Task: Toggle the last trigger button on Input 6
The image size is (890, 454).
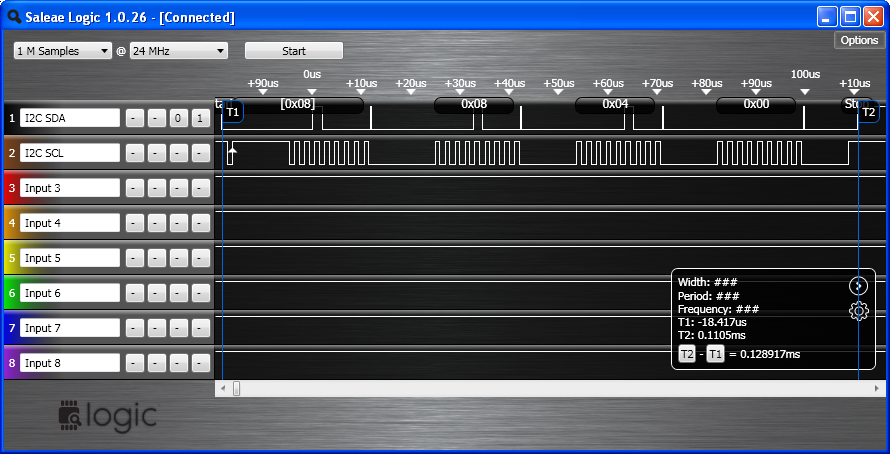Action: (200, 293)
